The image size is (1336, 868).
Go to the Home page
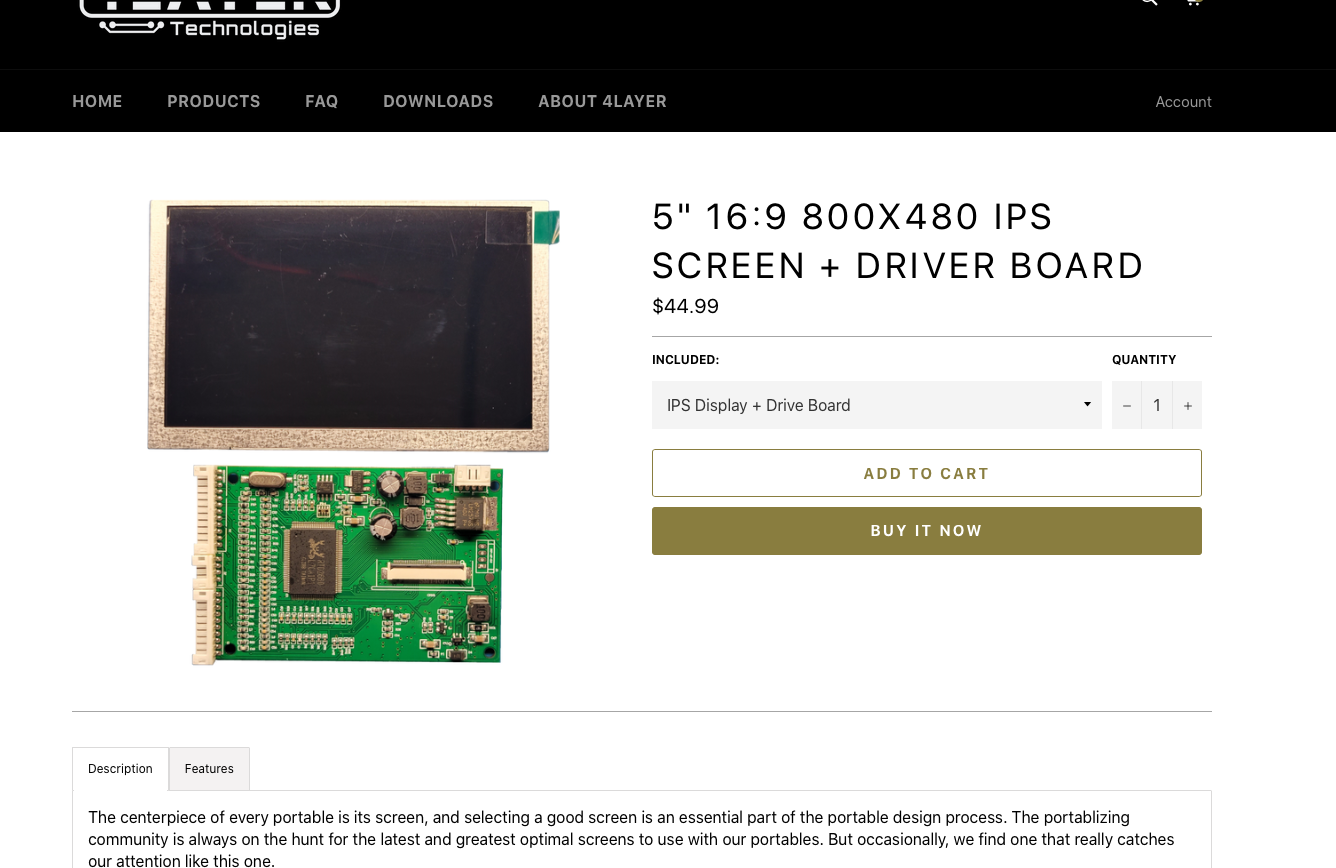click(x=97, y=101)
